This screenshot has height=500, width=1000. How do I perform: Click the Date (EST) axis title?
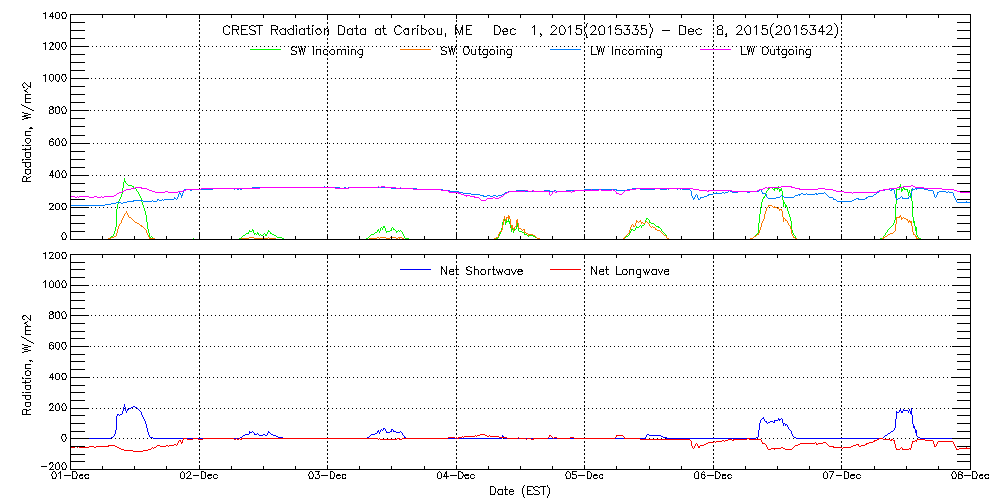[x=520, y=491]
